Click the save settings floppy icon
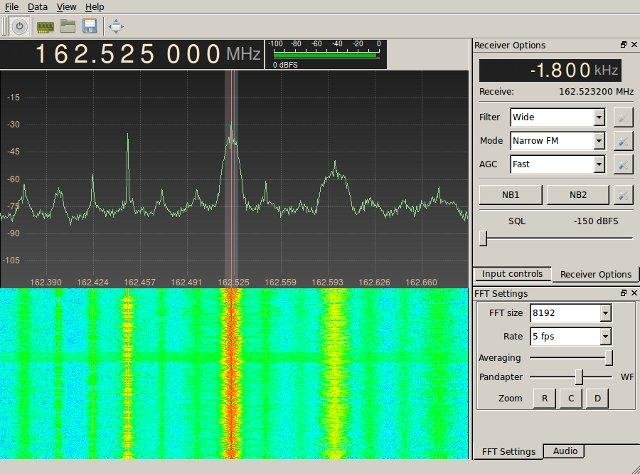 90,26
